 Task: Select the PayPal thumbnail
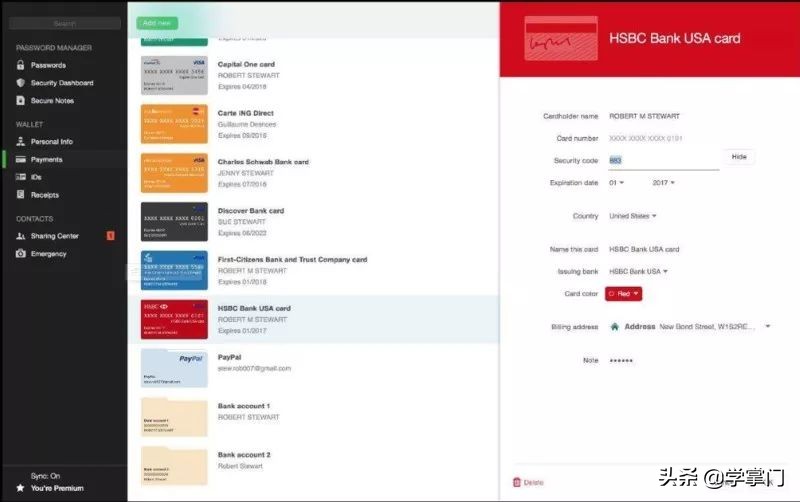pos(174,368)
